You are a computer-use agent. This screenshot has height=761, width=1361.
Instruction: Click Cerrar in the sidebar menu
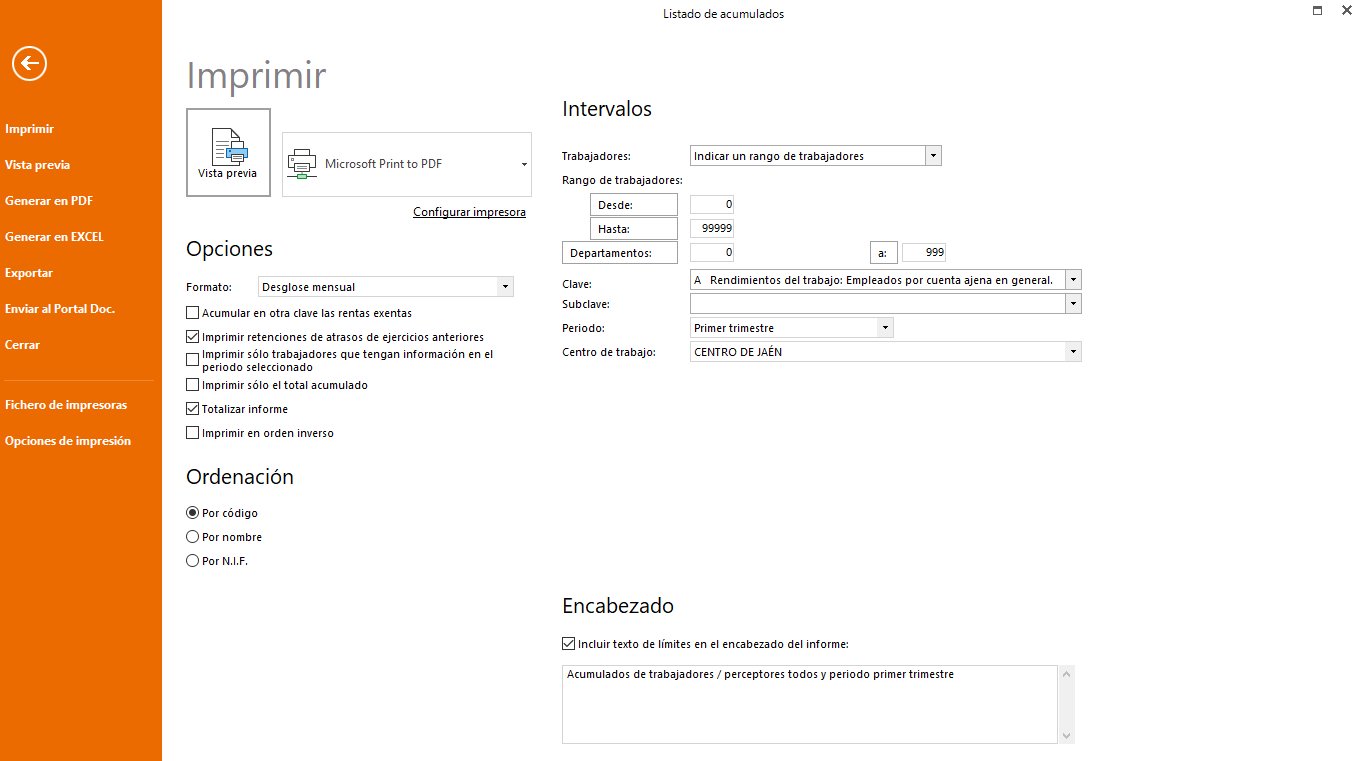[x=22, y=345]
